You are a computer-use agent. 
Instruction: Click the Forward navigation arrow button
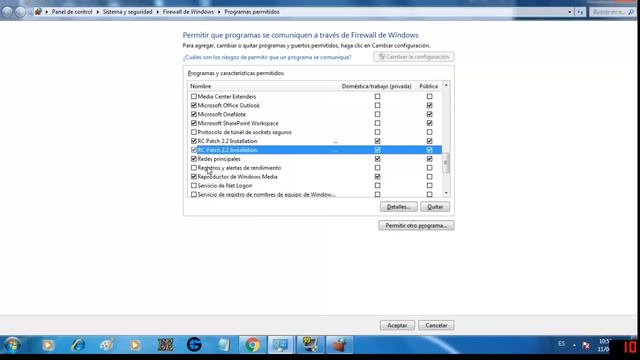coord(20,12)
